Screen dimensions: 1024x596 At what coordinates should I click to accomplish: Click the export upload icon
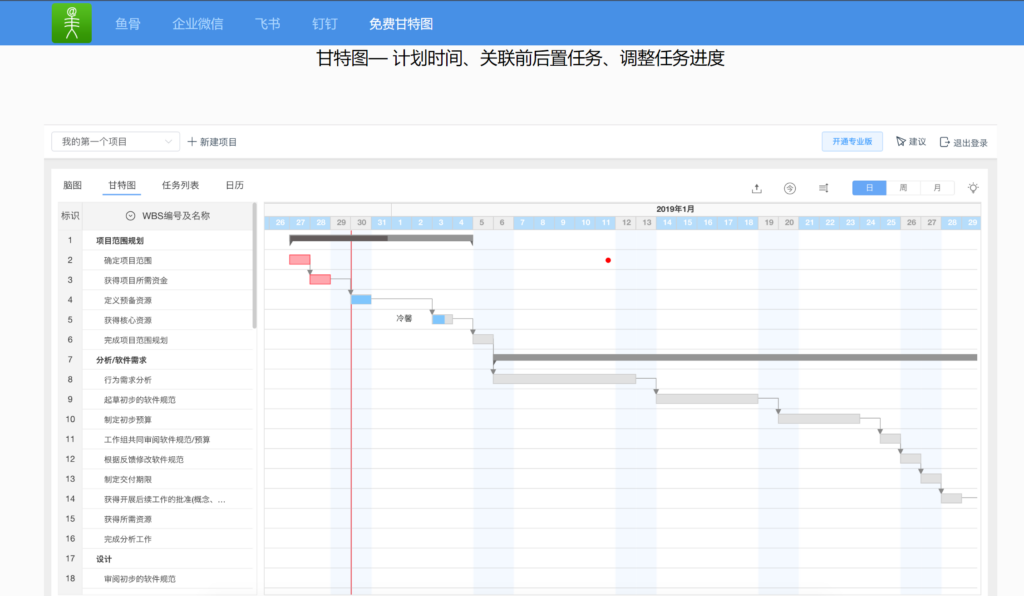click(757, 188)
